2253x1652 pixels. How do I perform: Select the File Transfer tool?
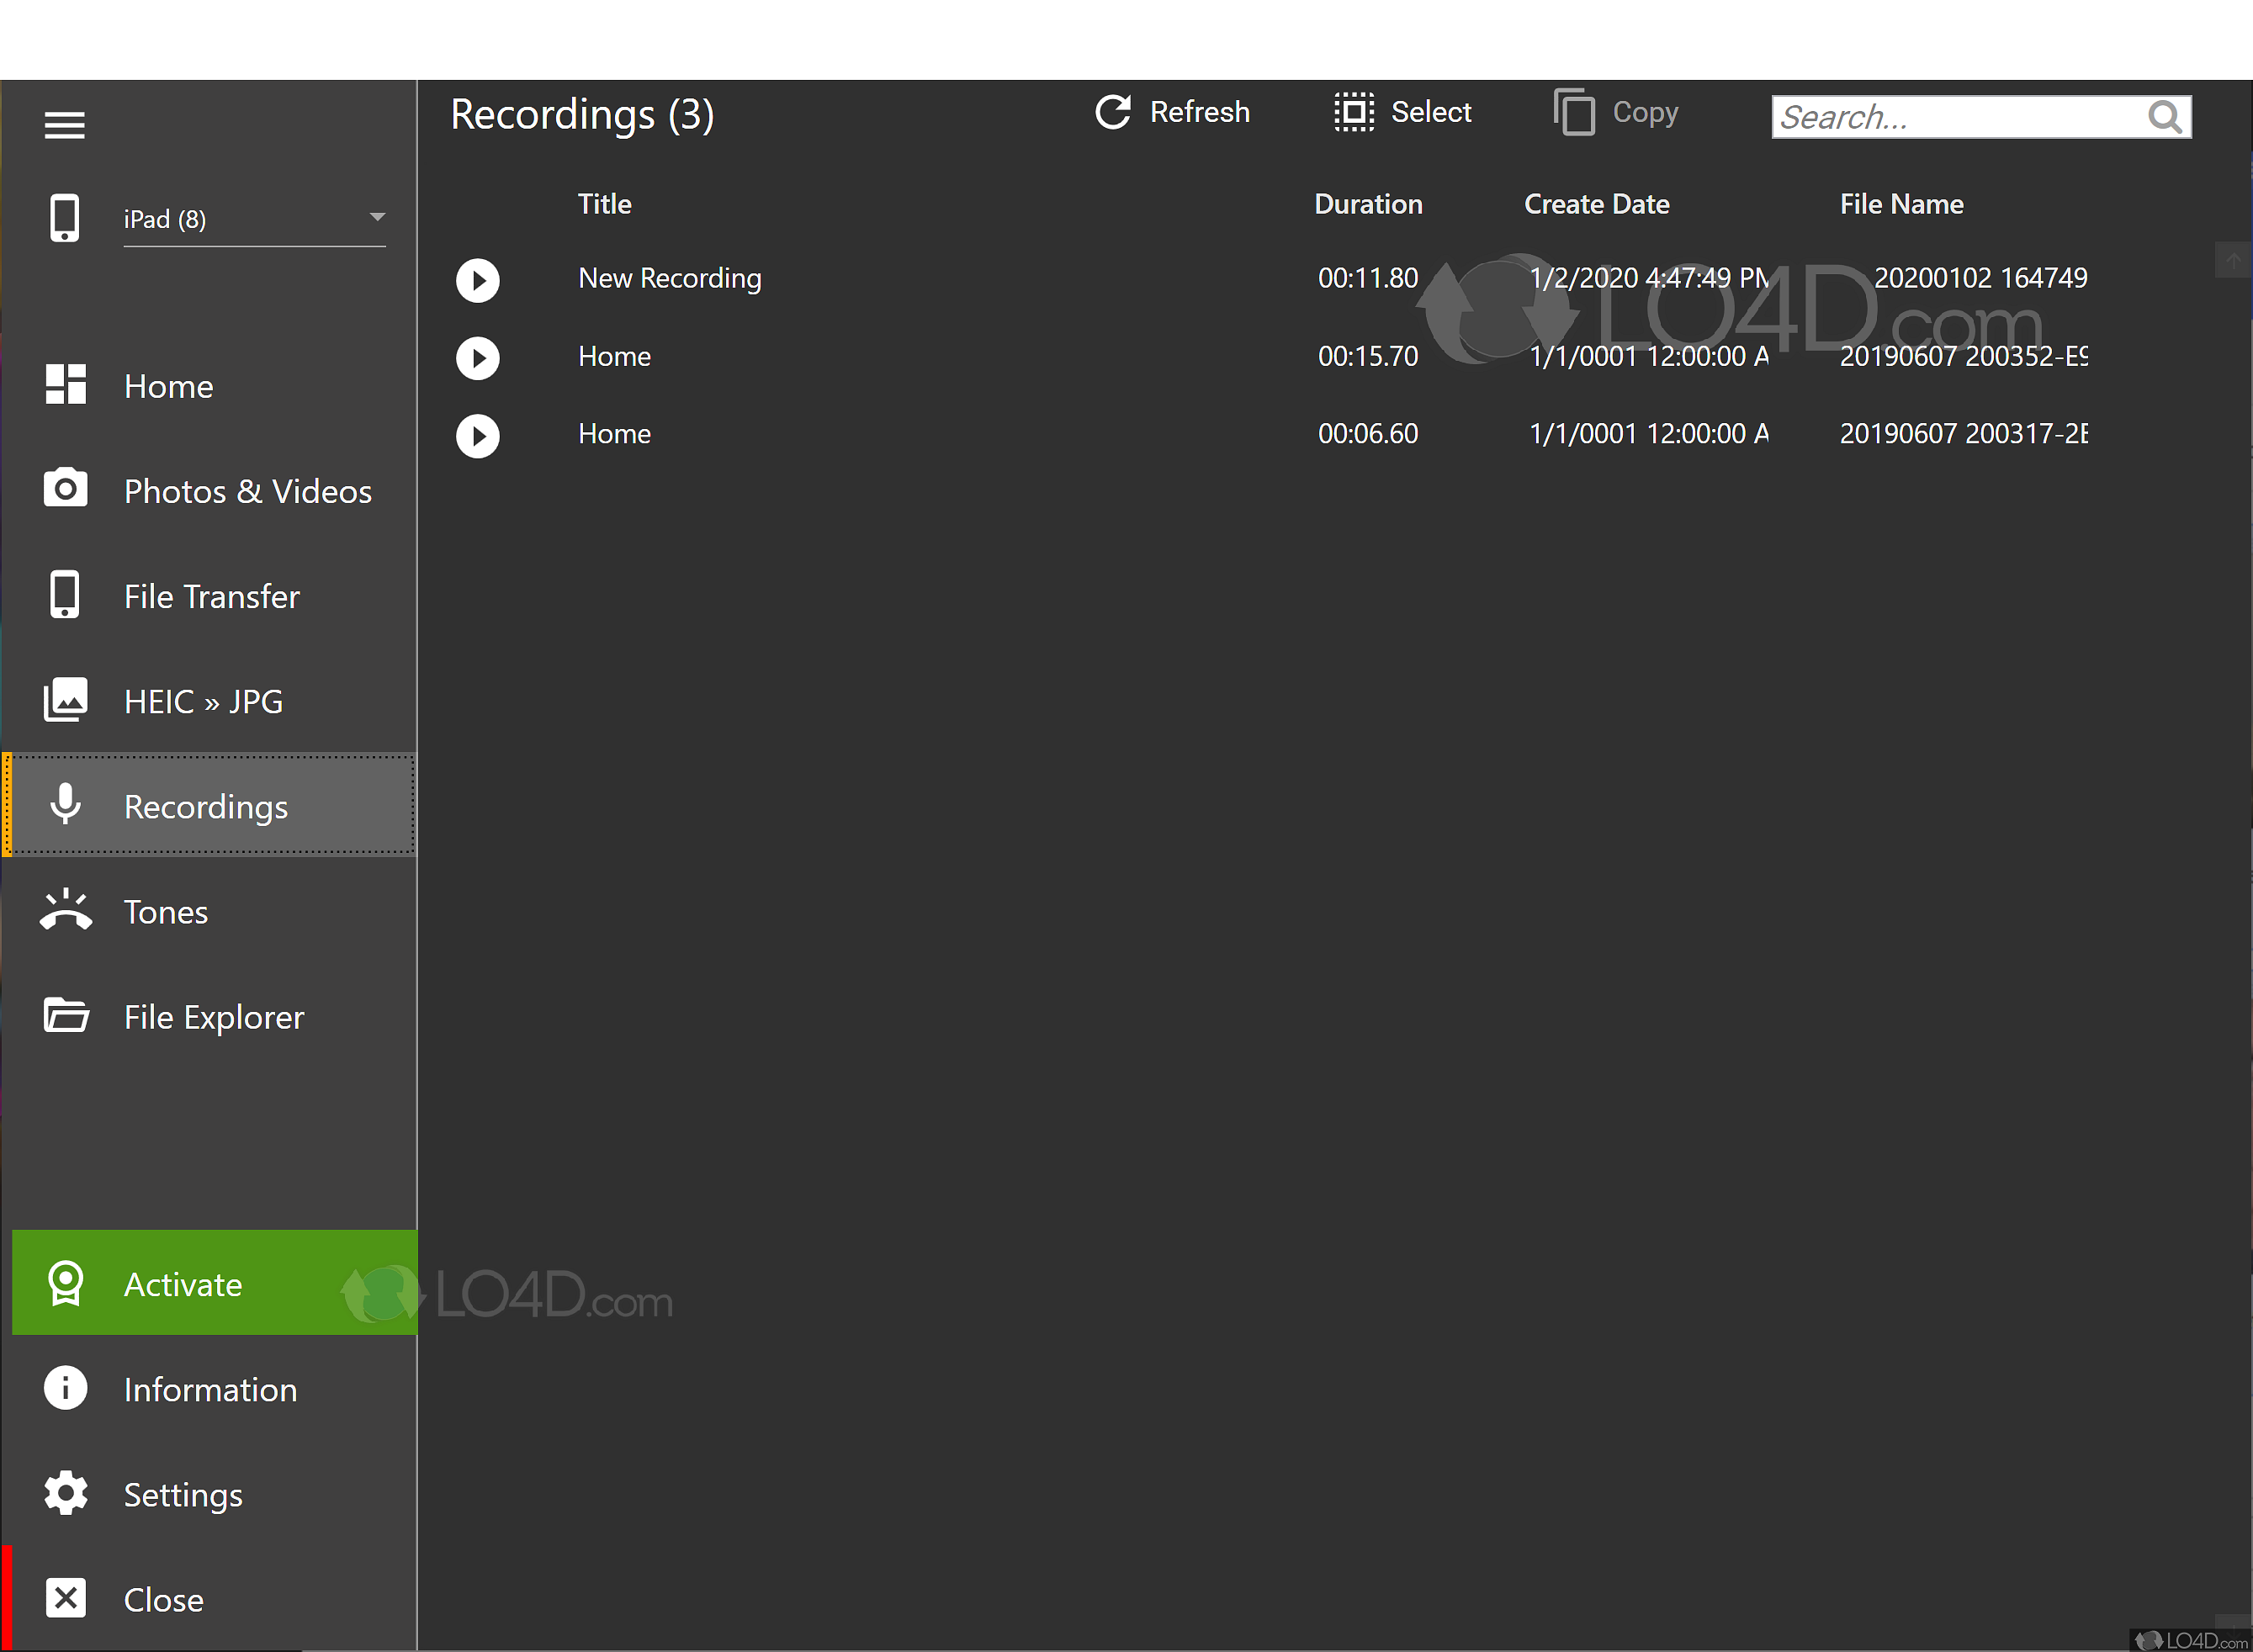[x=211, y=596]
